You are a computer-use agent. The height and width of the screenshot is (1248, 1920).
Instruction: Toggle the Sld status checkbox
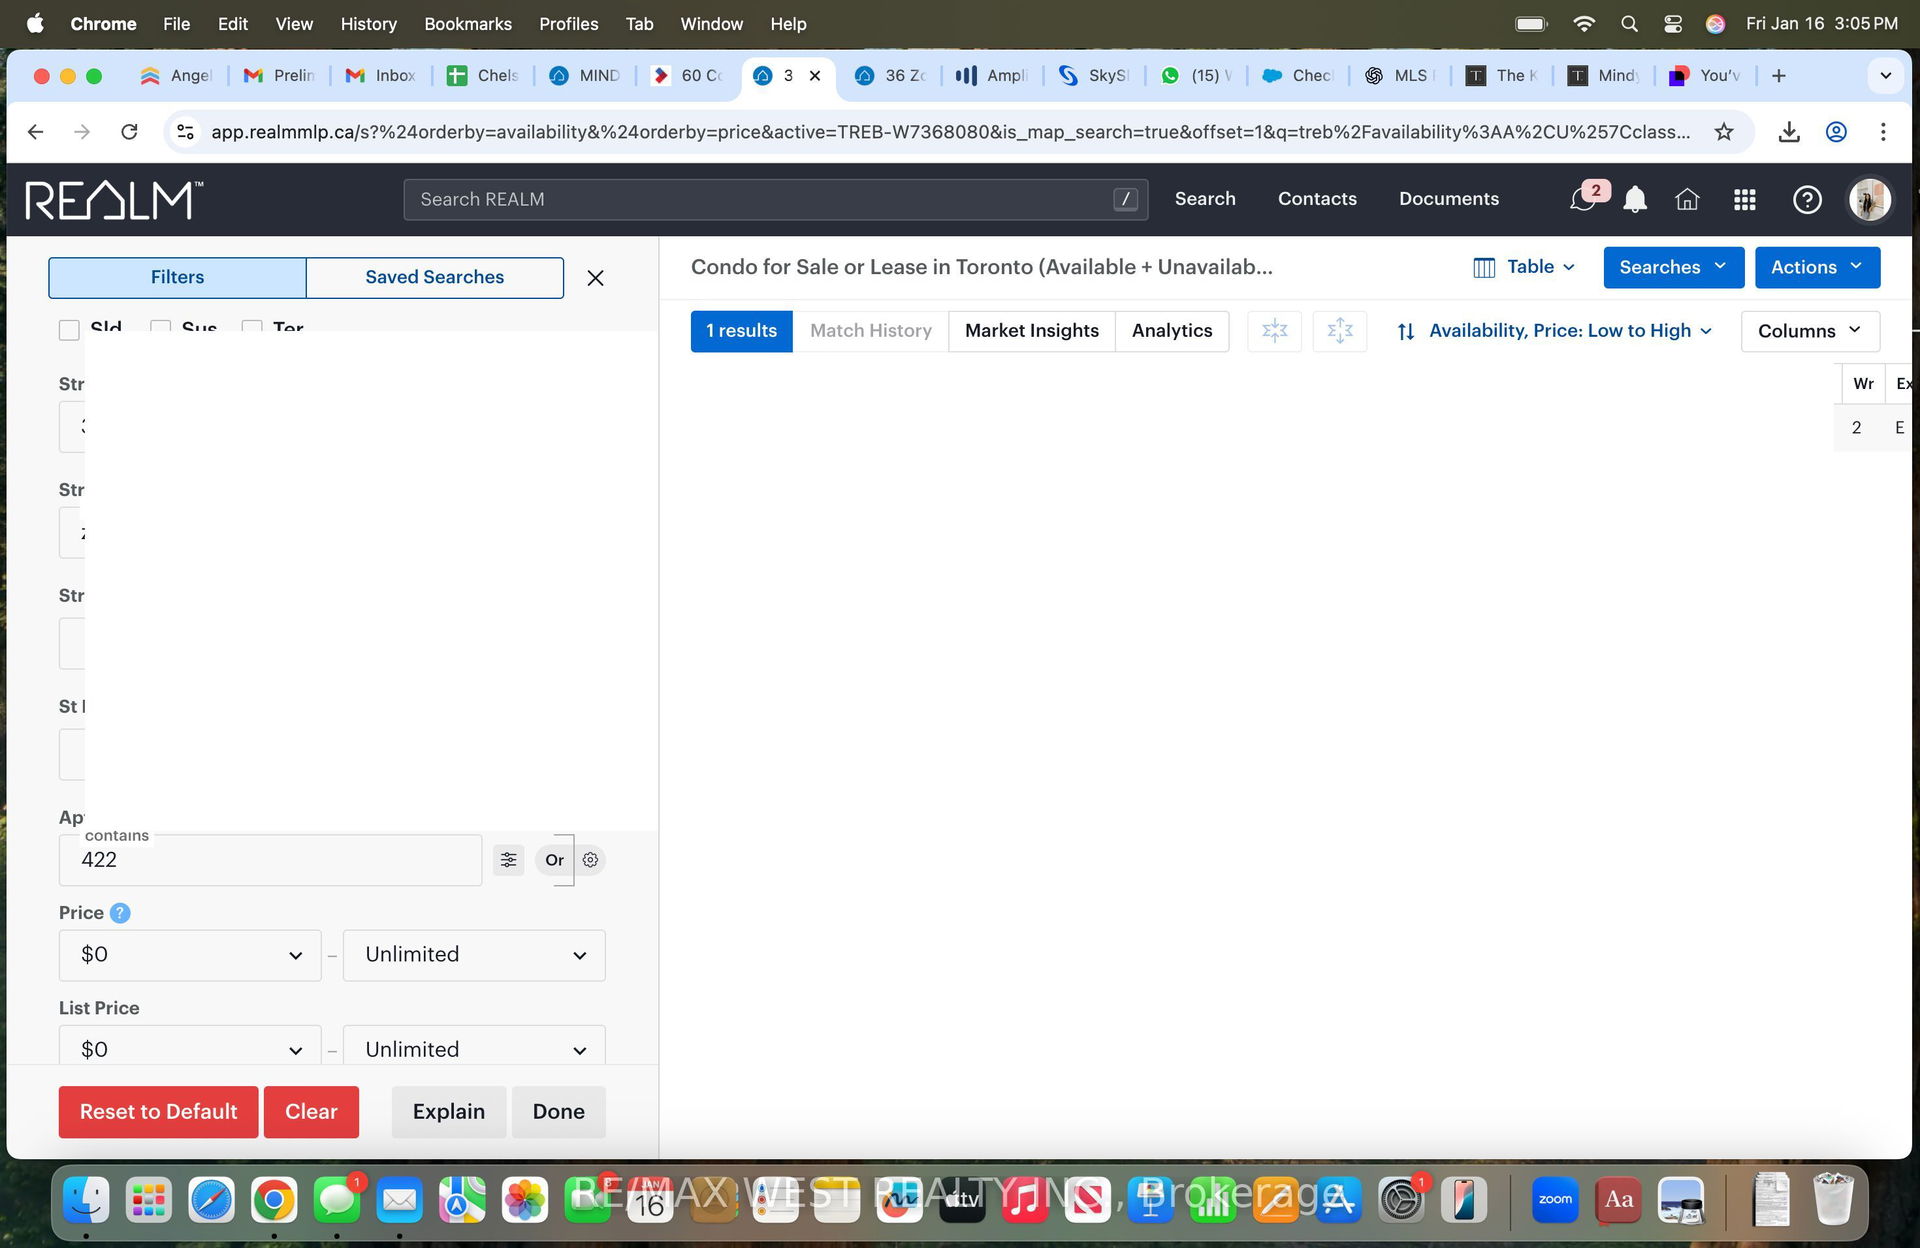pos(69,329)
